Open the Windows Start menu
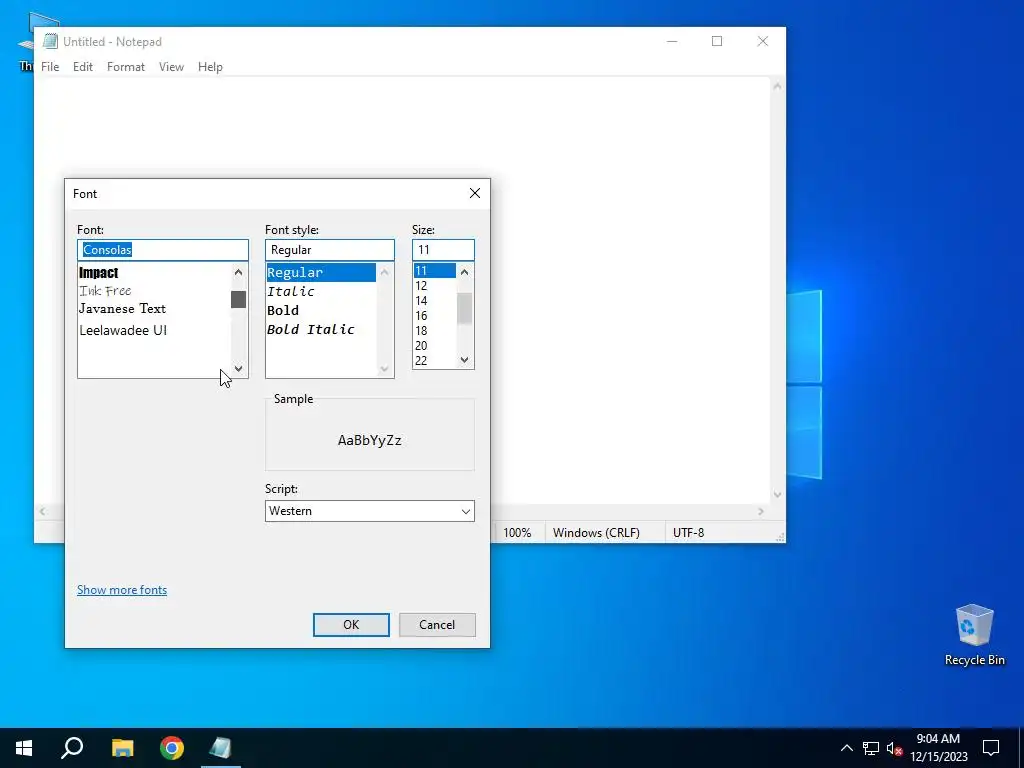 [24, 748]
